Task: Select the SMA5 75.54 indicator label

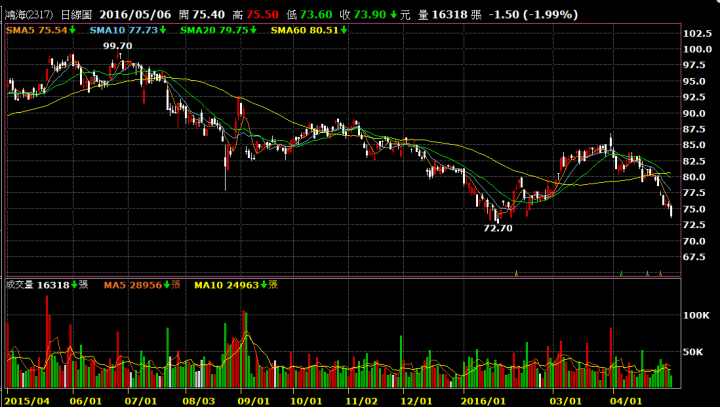Action: [37, 30]
